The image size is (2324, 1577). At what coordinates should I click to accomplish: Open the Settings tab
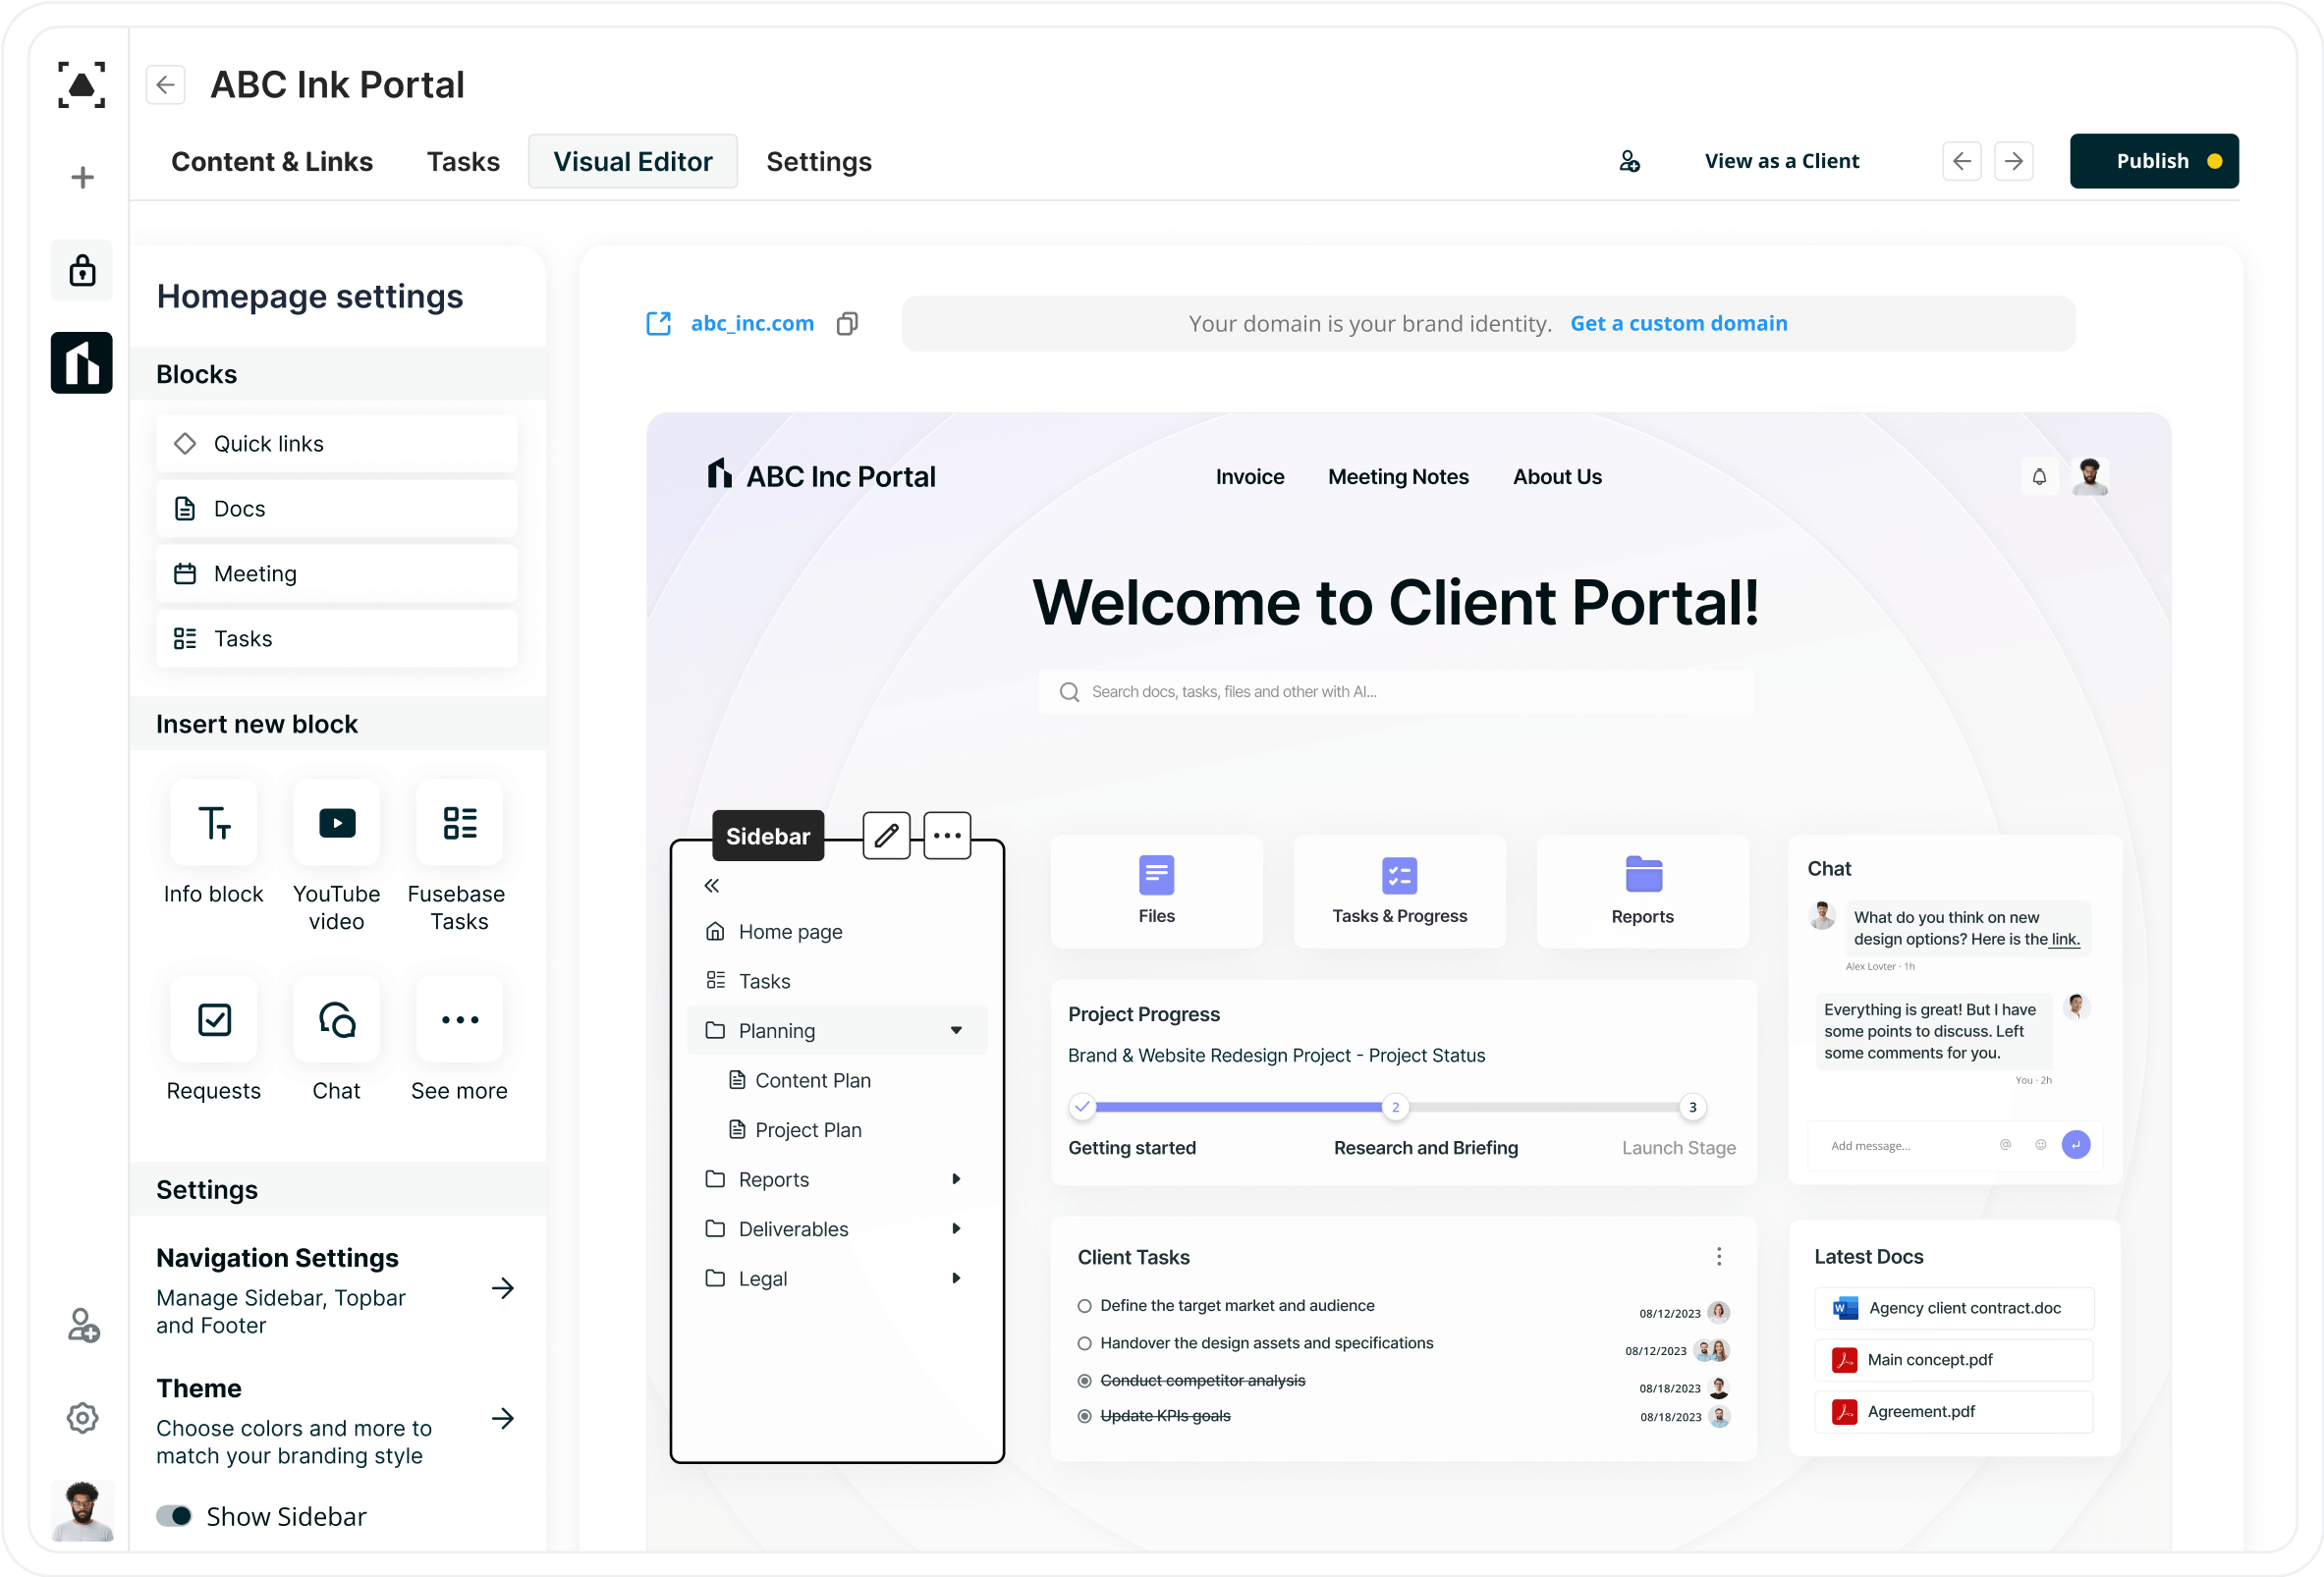pyautogui.click(x=818, y=161)
